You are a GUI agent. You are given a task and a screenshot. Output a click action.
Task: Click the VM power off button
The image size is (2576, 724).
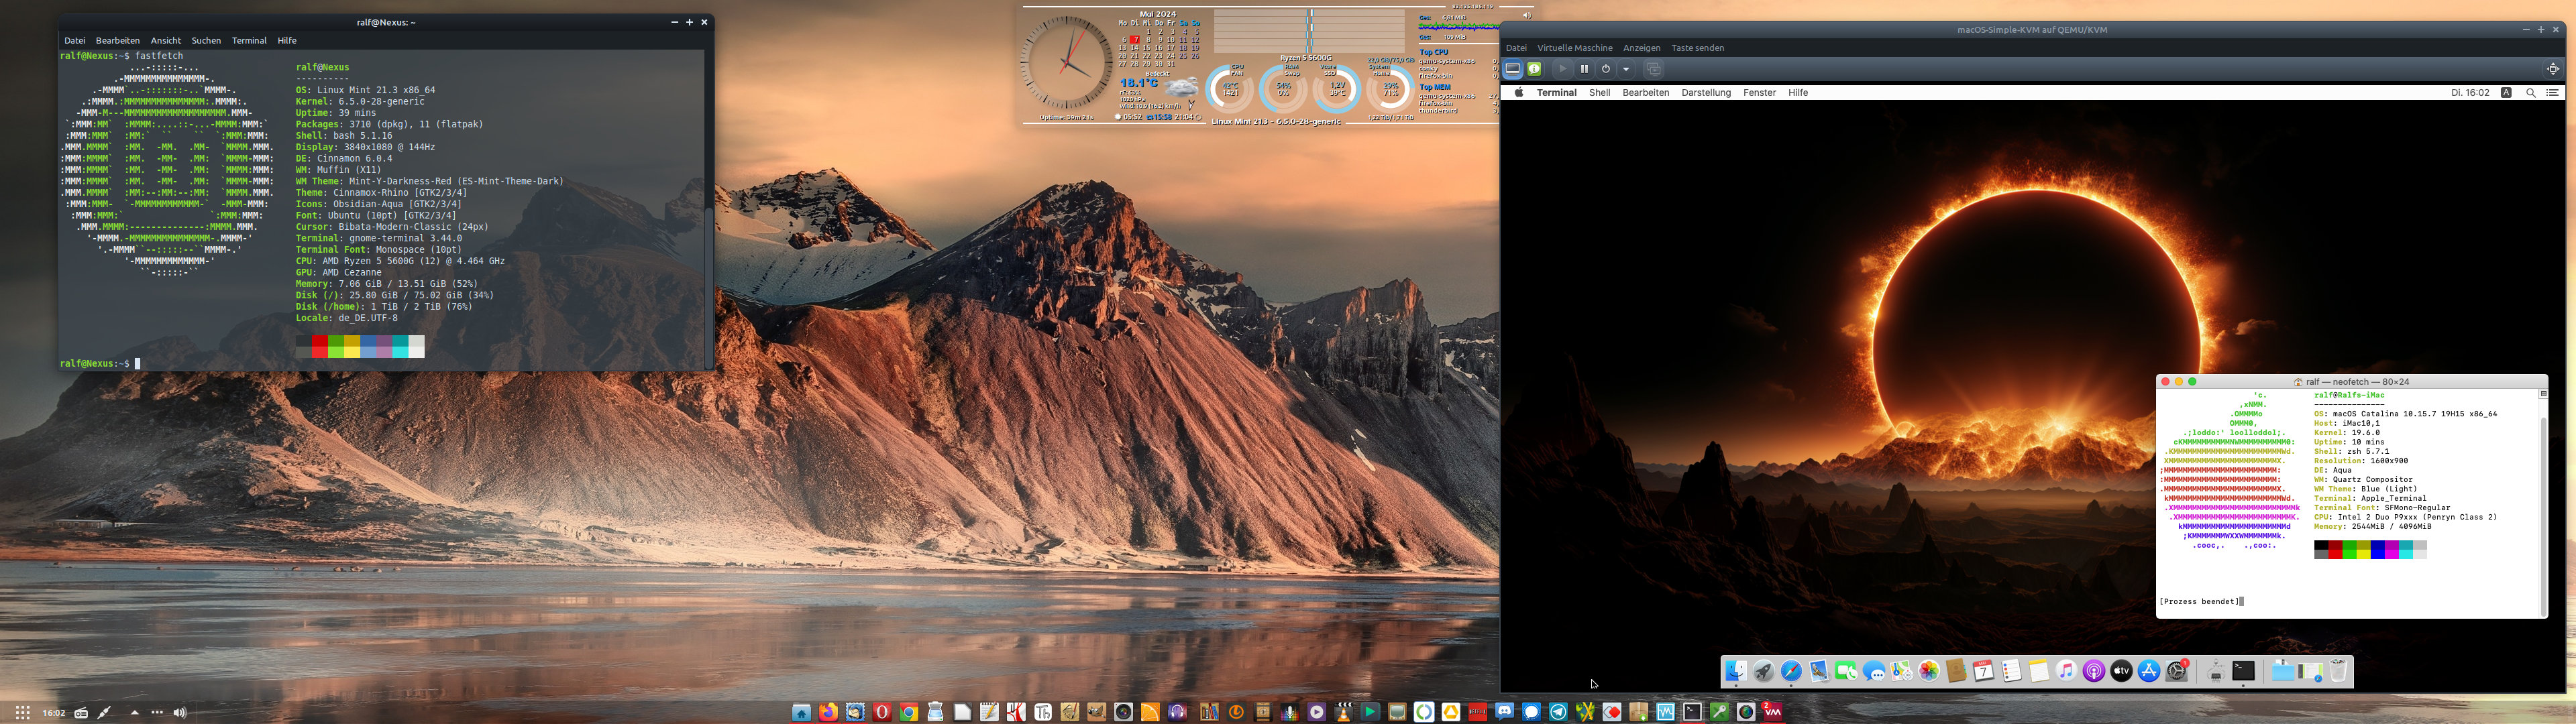point(1606,69)
